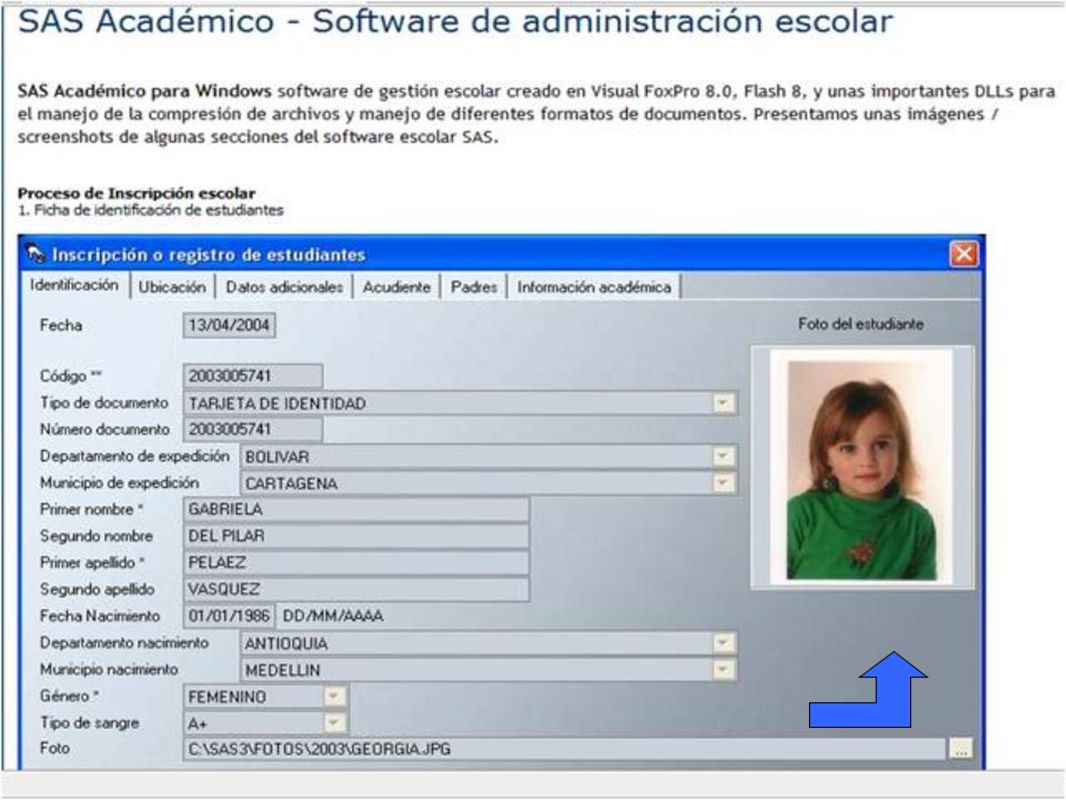Viewport: 1066px width, 800px height.
Task: Click the student photo thumbnail
Action: pos(861,469)
